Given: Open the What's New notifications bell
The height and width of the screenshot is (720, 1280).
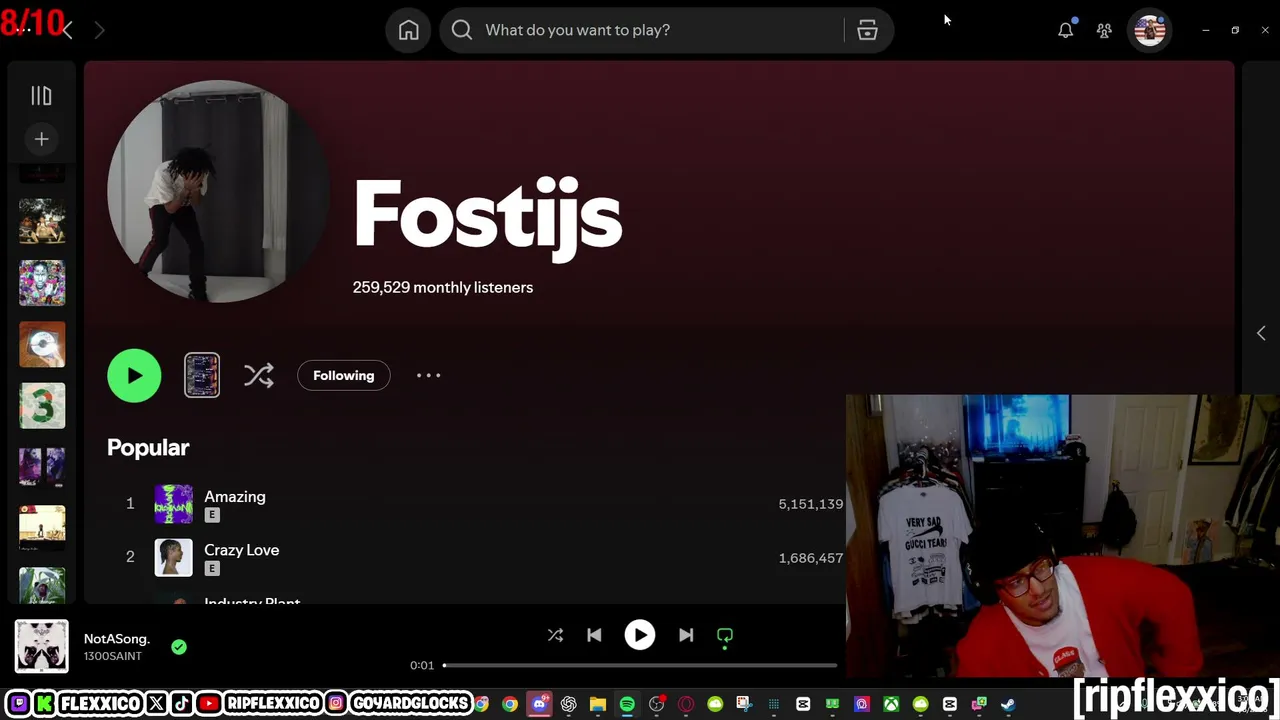Looking at the screenshot, I should click(x=1066, y=30).
